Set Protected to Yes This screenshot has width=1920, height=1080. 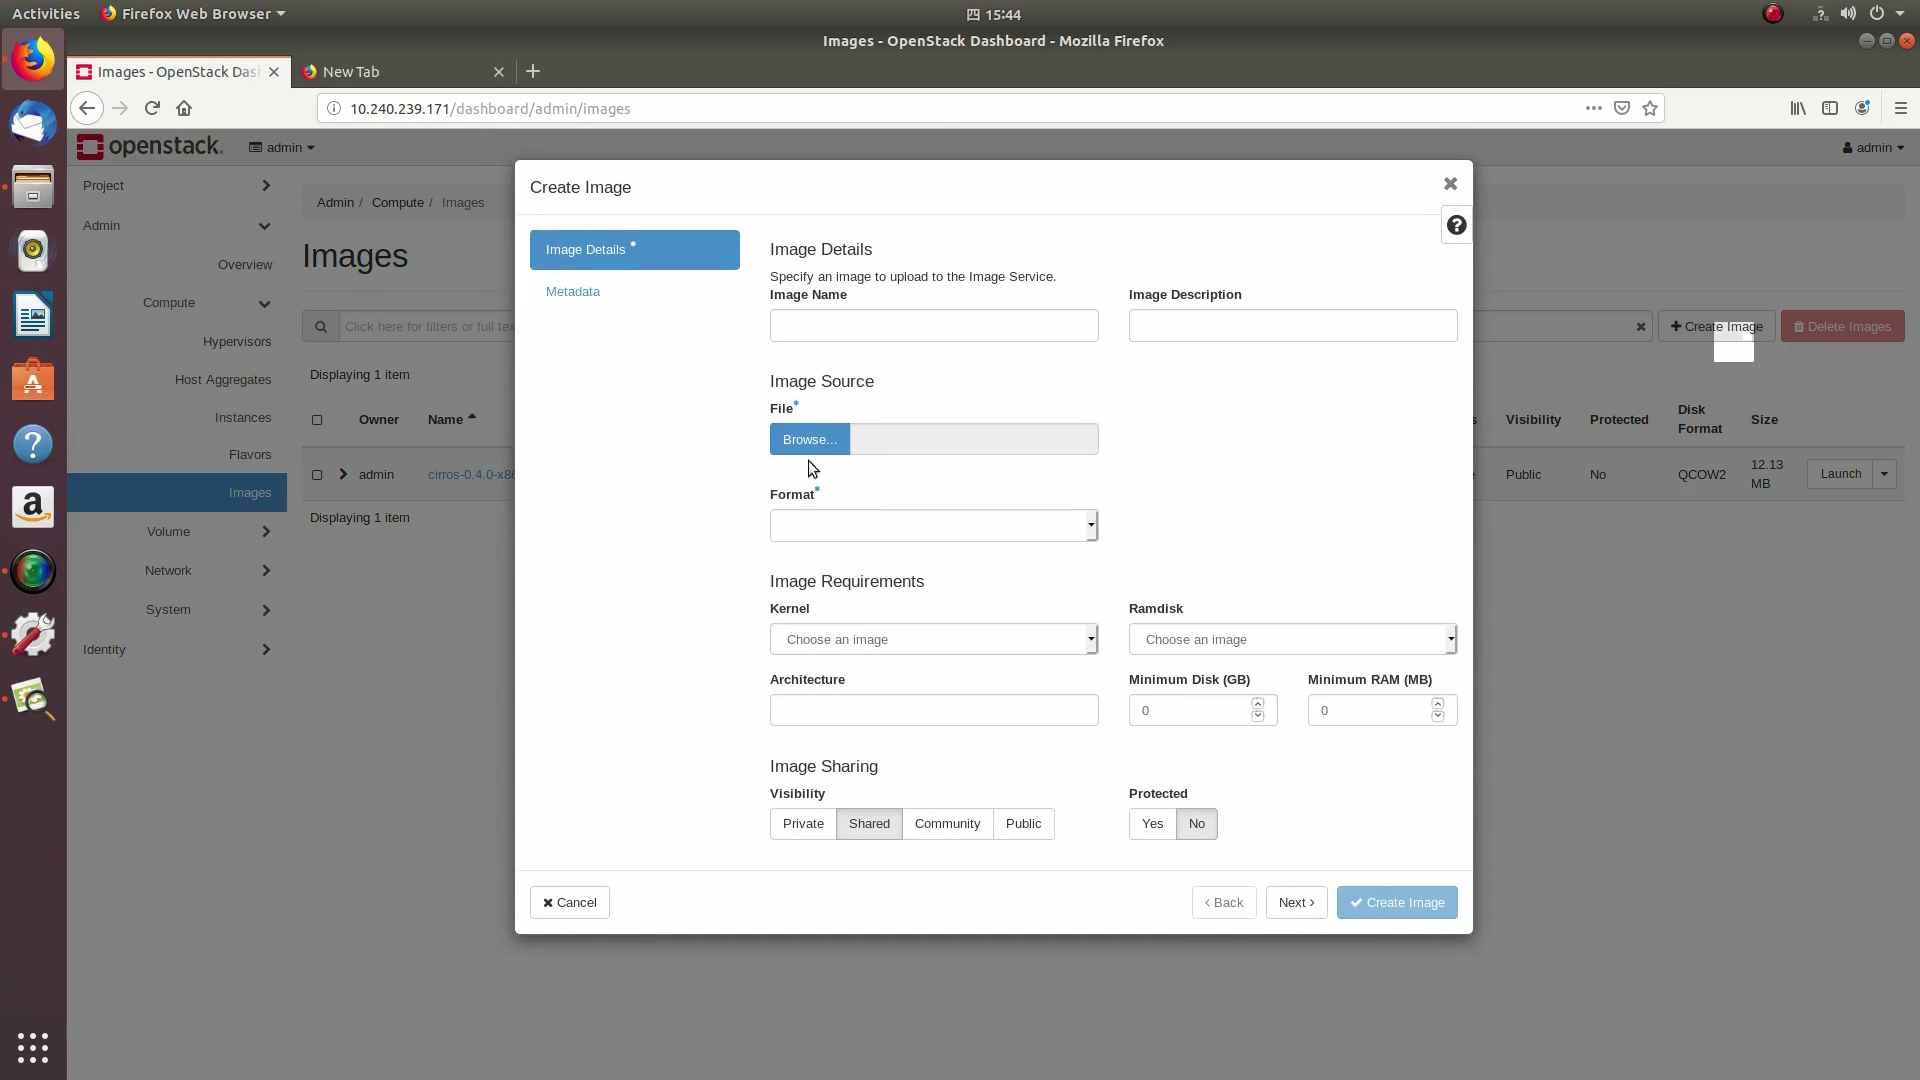pos(1152,824)
